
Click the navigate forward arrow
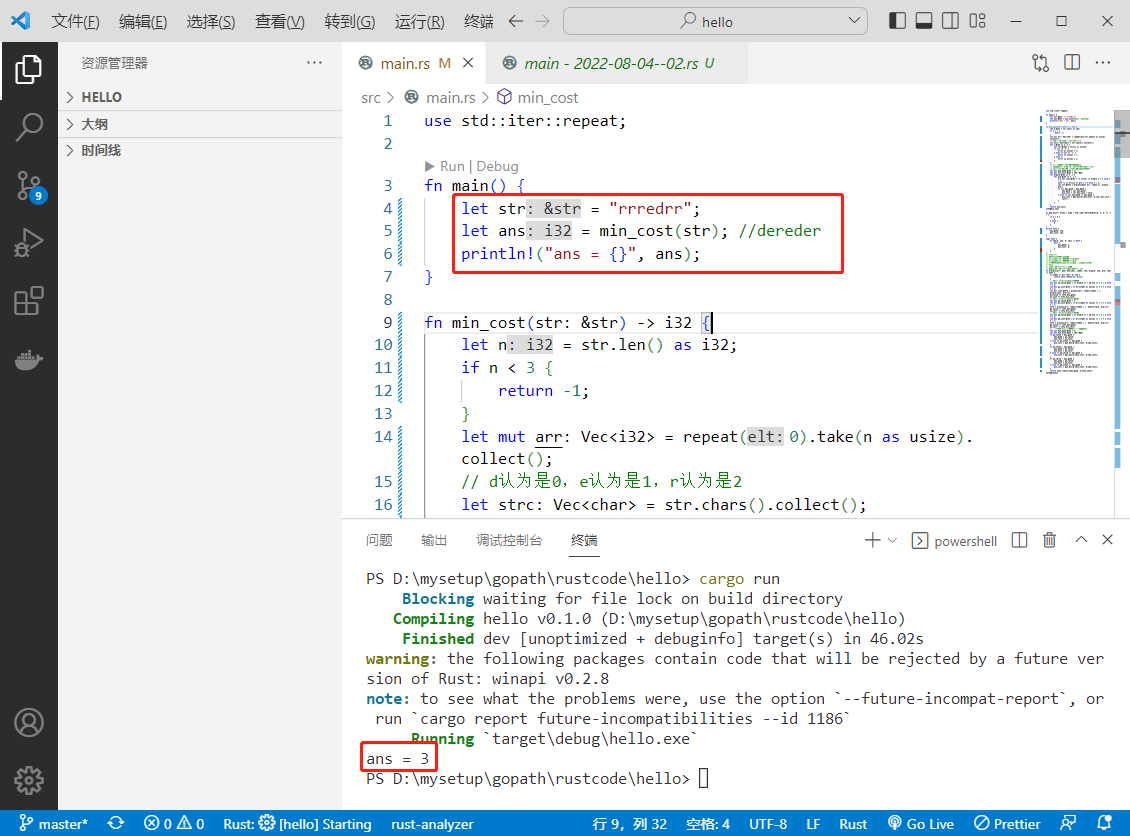543,22
